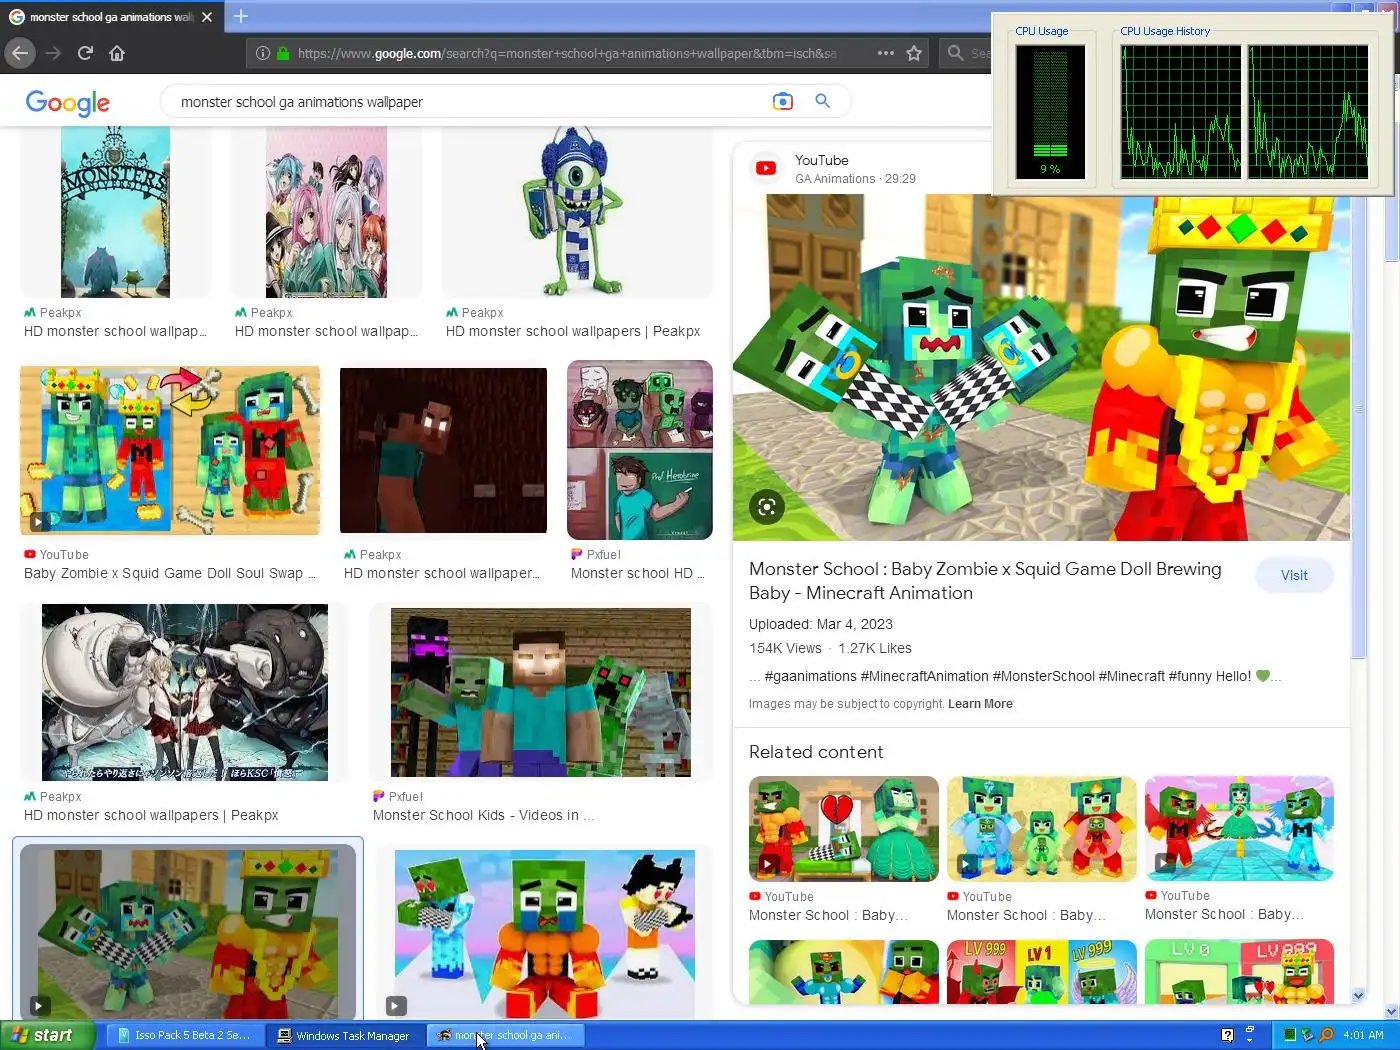Image resolution: width=1400 pixels, height=1050 pixels.
Task: Close the monster school ga animations tab
Action: [x=207, y=17]
